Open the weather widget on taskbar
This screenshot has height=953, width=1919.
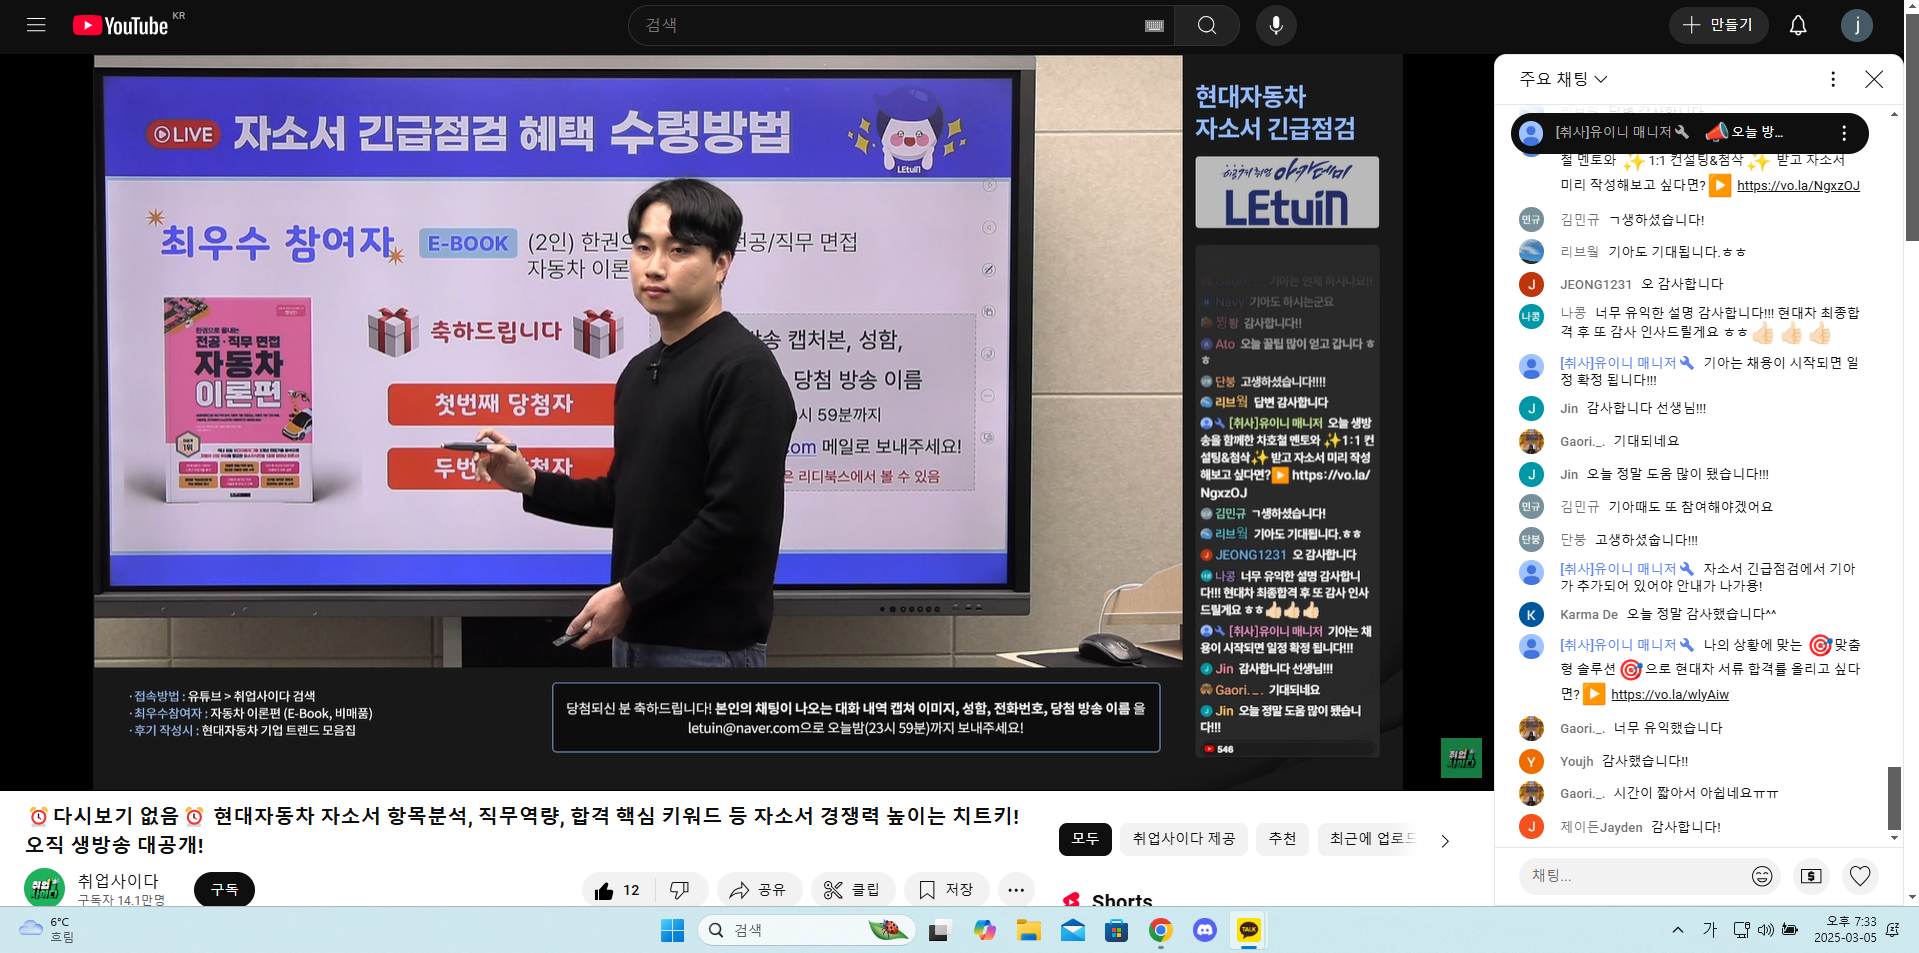click(47, 929)
